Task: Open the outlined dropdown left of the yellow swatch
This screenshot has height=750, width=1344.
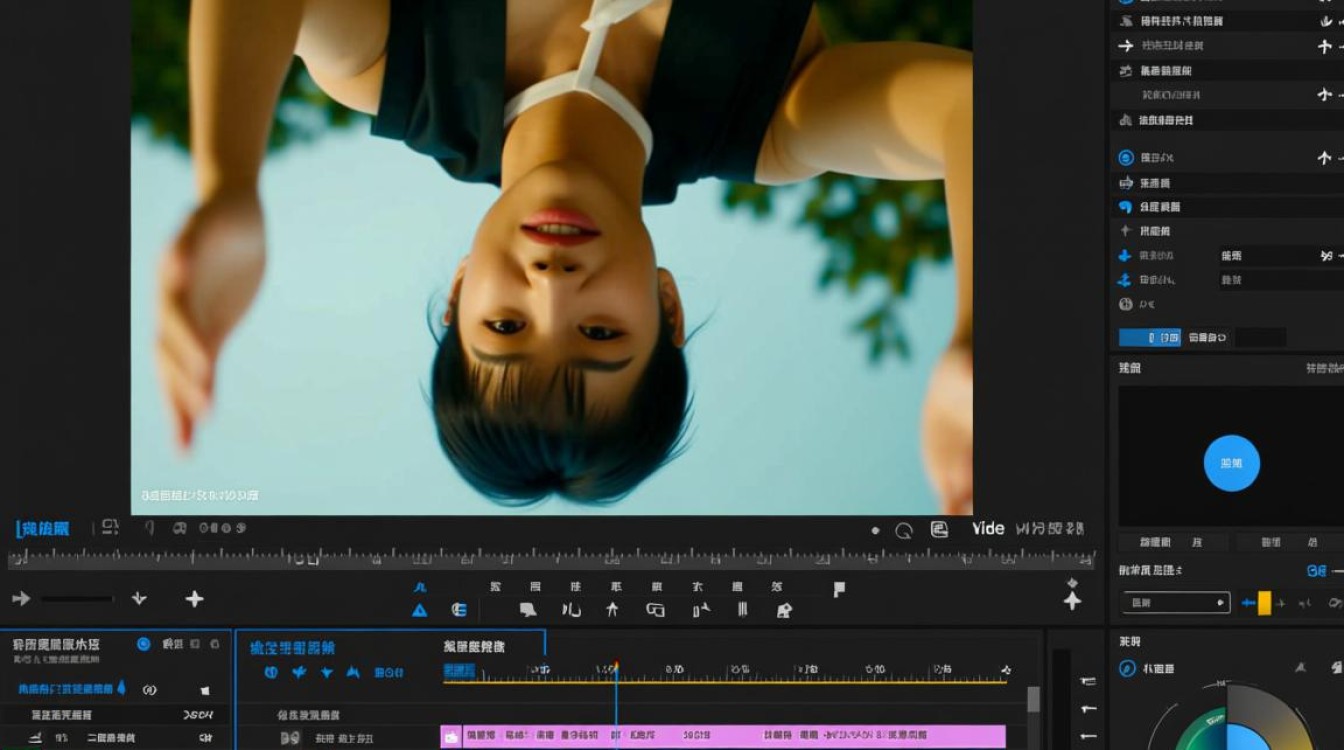Action: [x=1175, y=603]
